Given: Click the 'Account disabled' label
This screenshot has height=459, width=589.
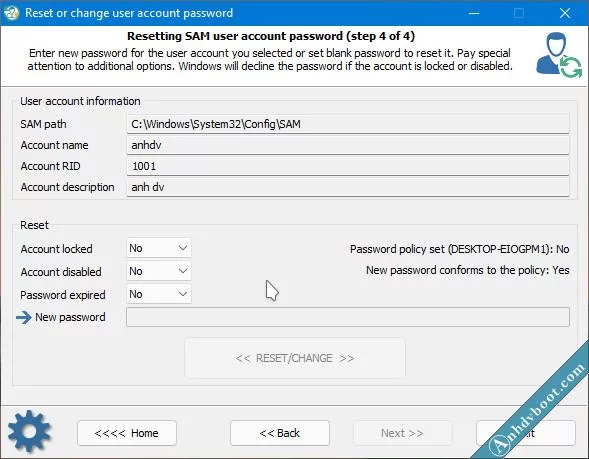Looking at the screenshot, I should 61,272.
